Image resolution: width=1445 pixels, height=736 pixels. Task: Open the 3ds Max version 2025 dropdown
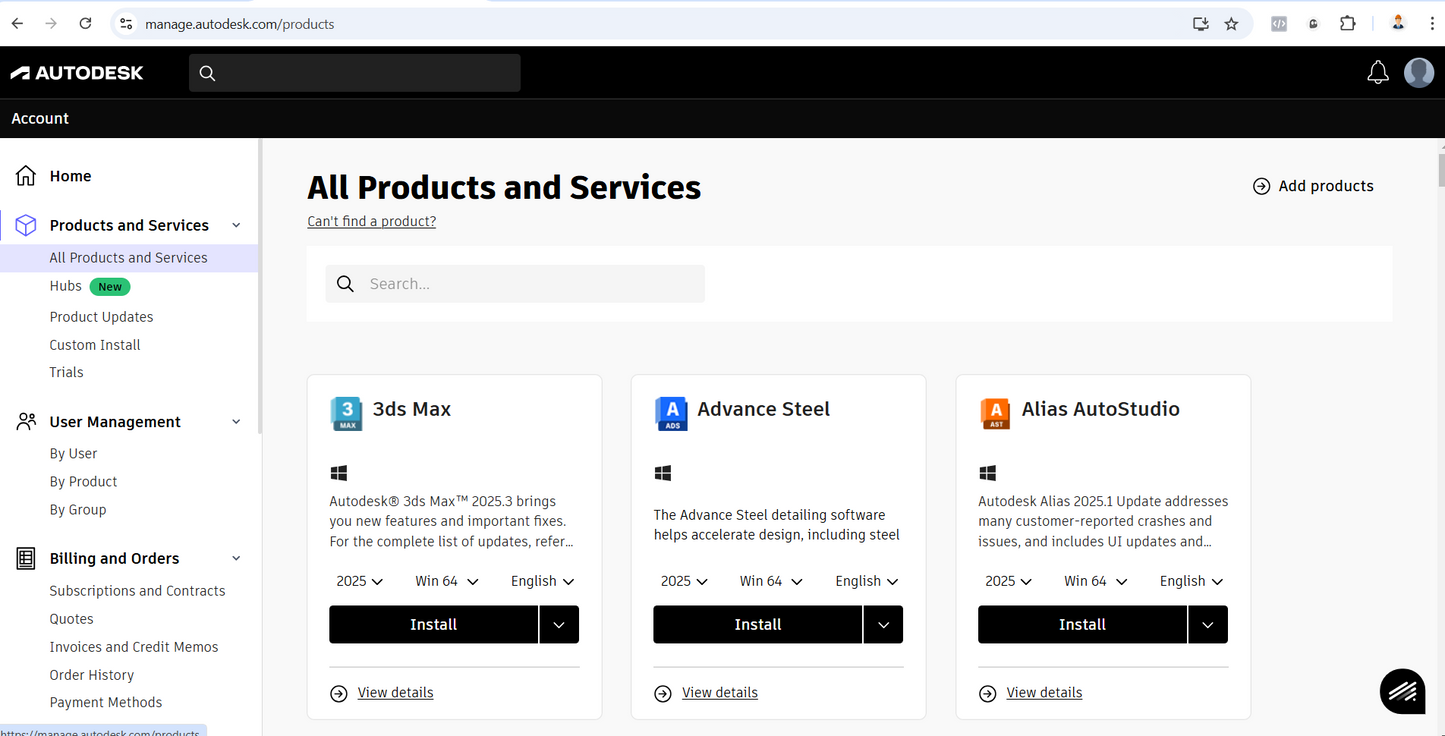[x=360, y=581]
